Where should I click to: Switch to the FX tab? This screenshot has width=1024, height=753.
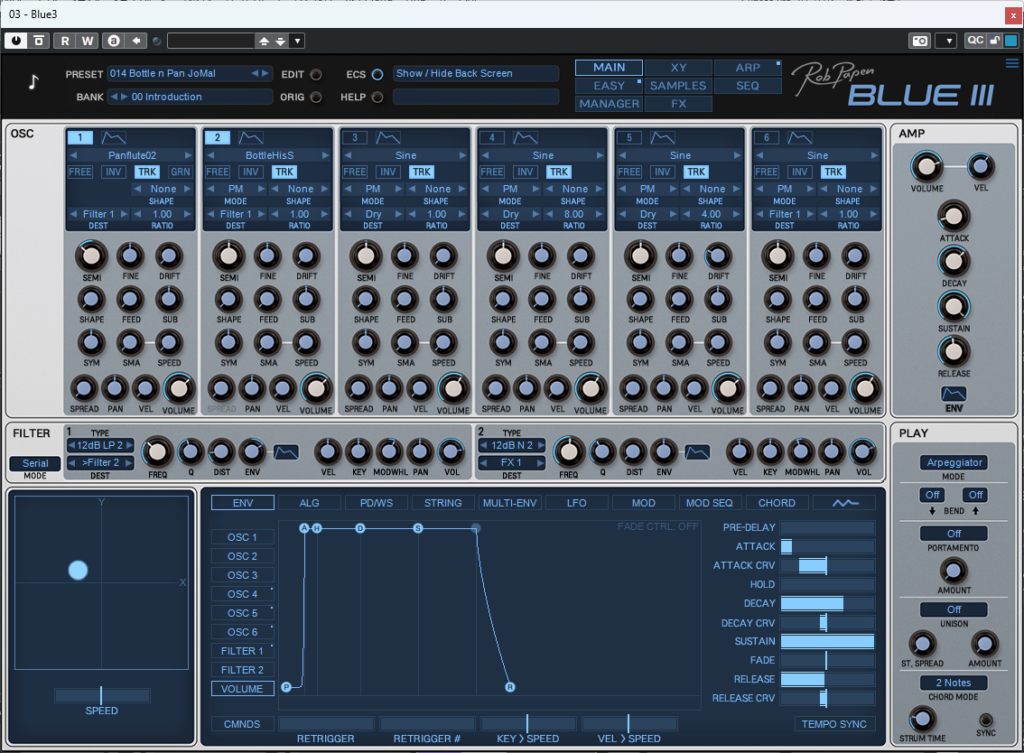tap(678, 103)
